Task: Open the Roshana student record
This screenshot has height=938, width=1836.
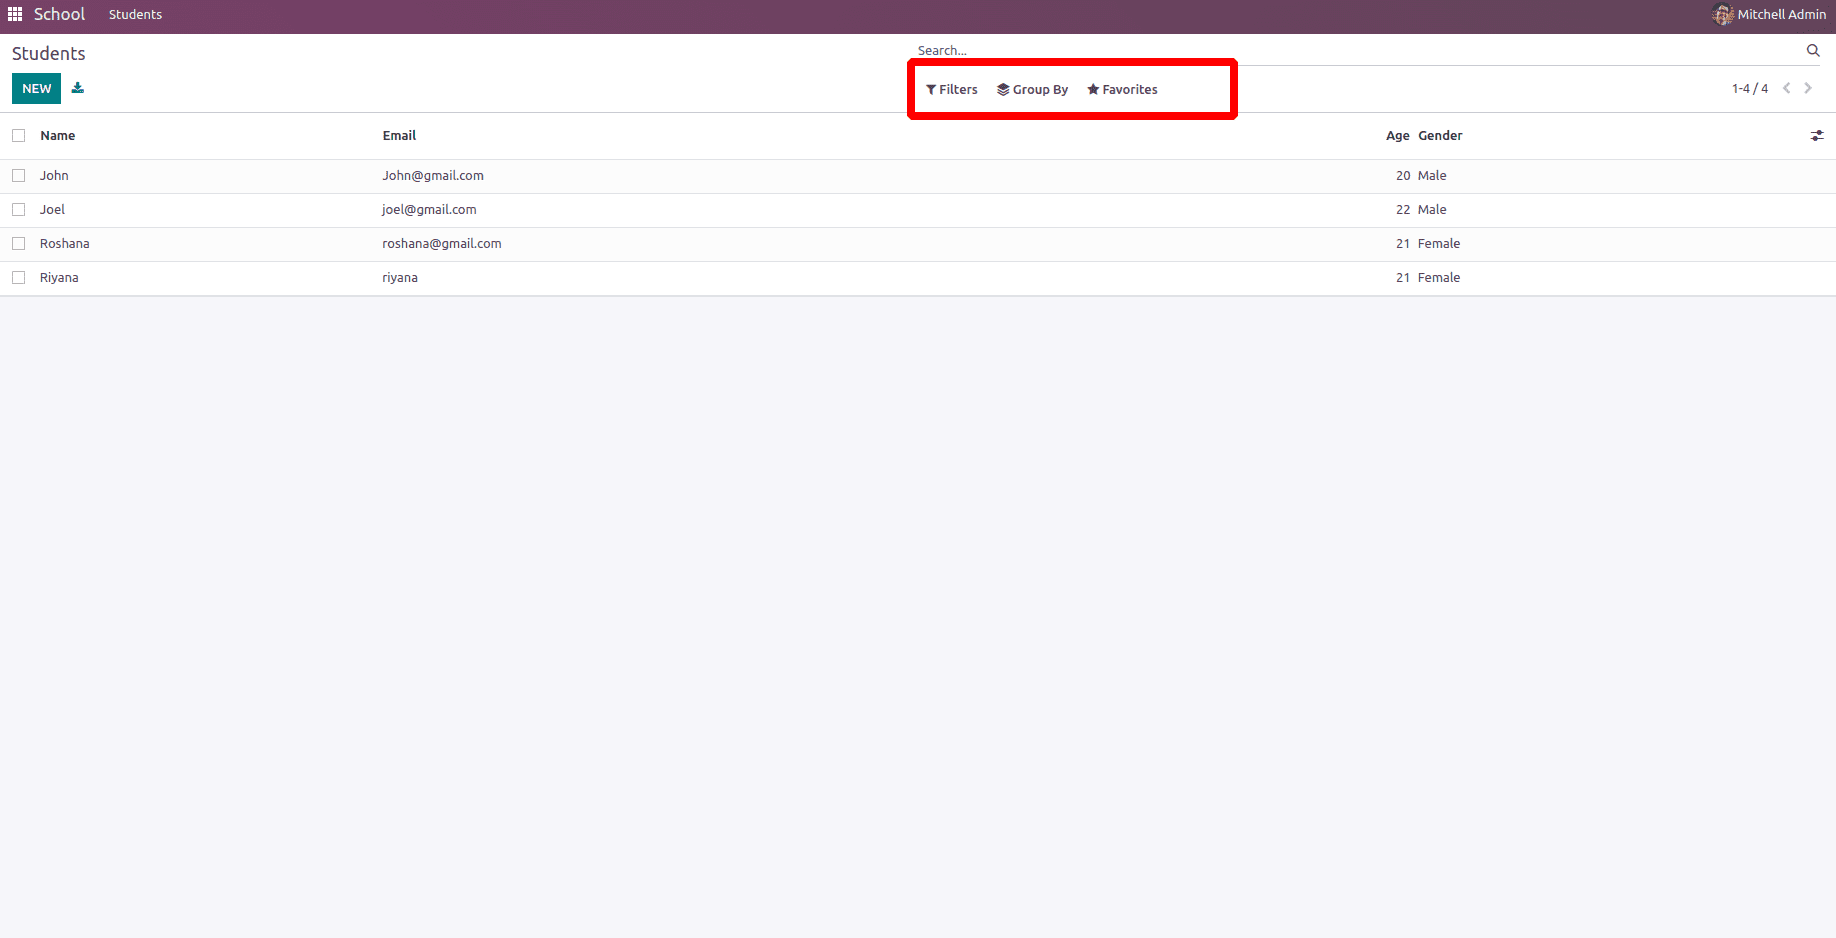Action: [x=65, y=244]
